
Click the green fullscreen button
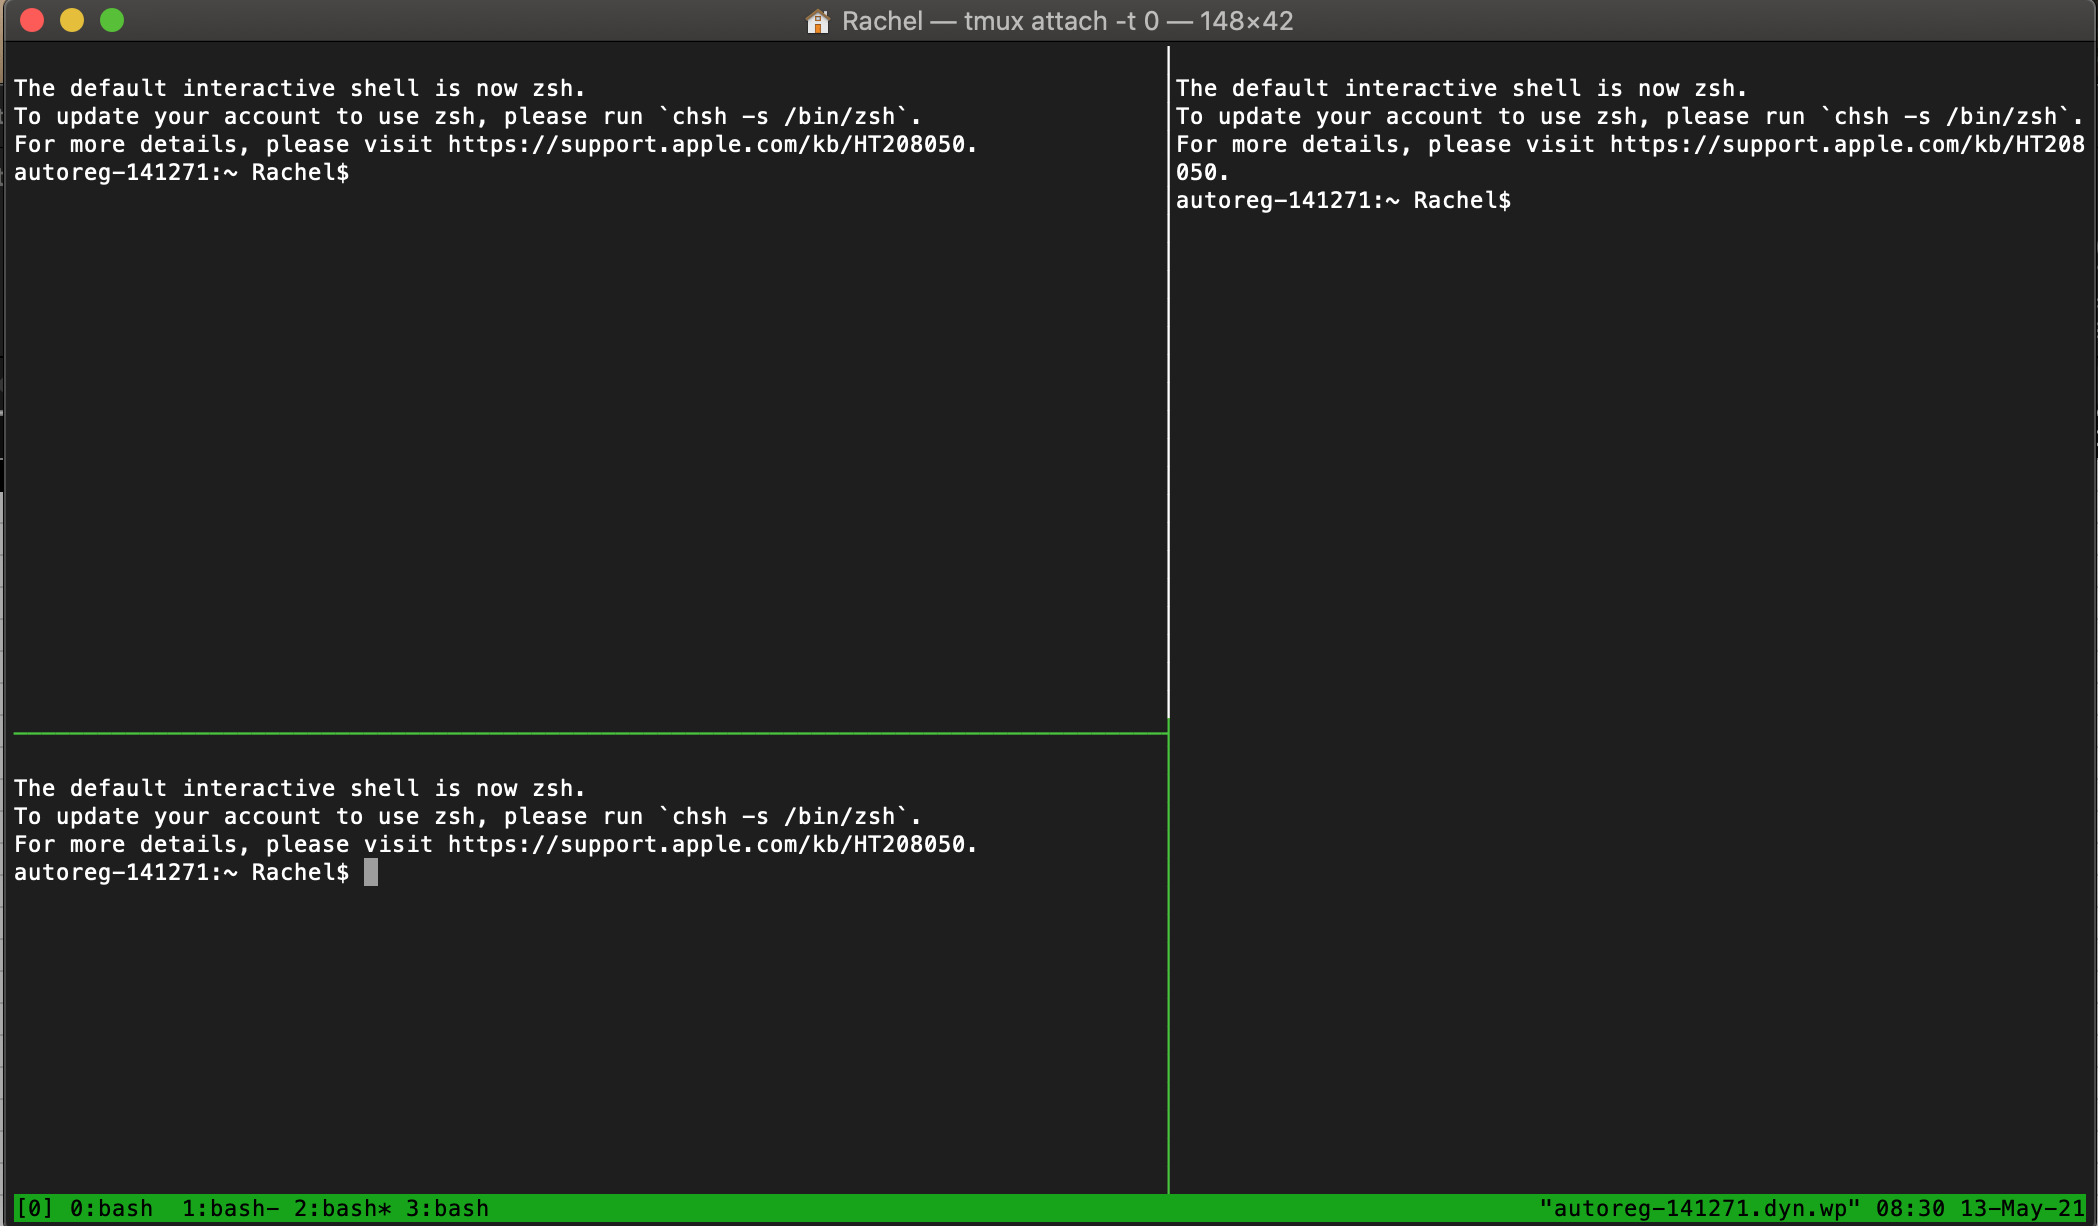click(111, 19)
